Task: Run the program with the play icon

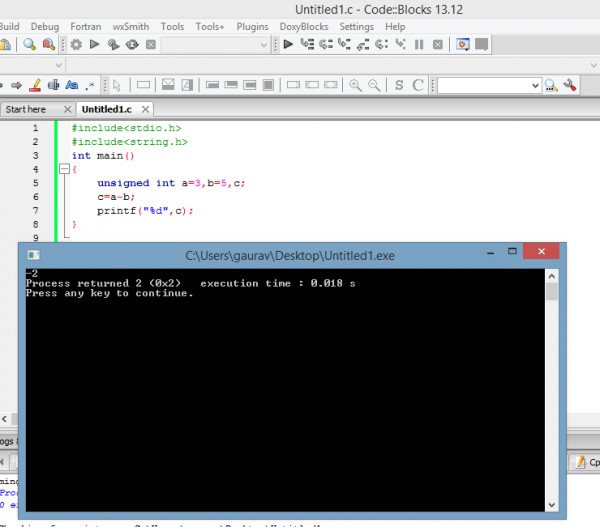Action: tap(95, 44)
